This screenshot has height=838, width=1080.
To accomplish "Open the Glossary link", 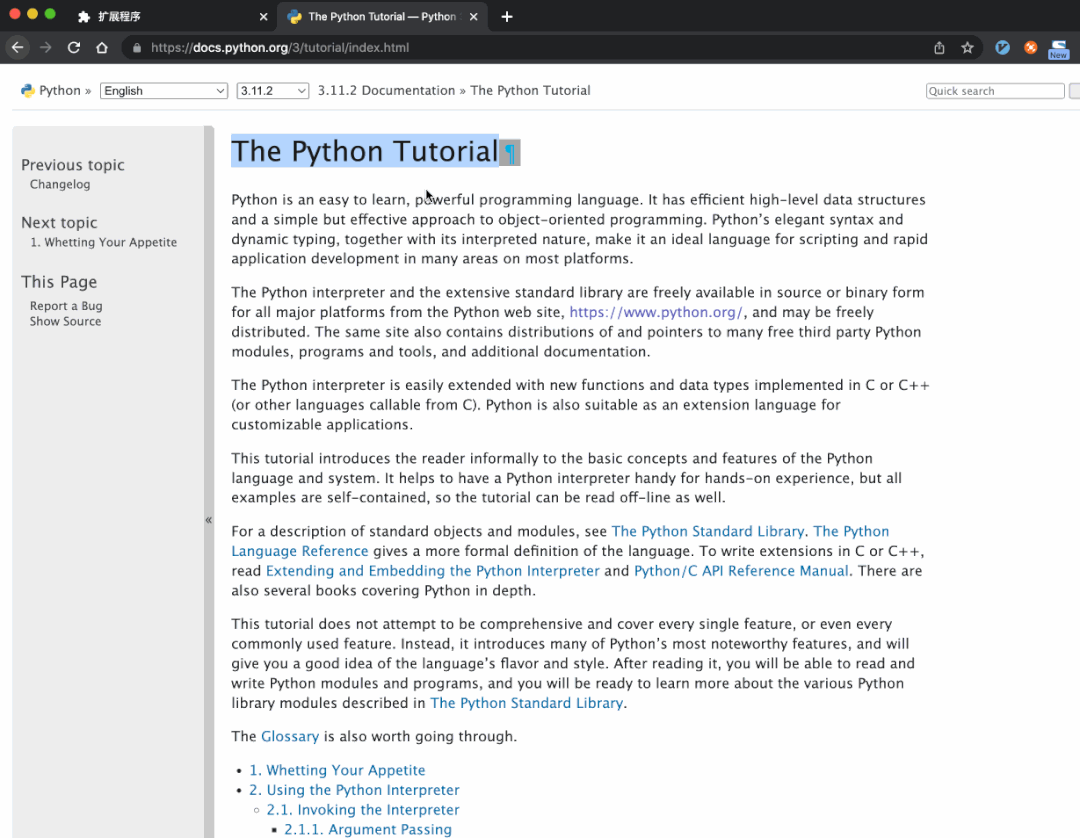I will (x=289, y=736).
